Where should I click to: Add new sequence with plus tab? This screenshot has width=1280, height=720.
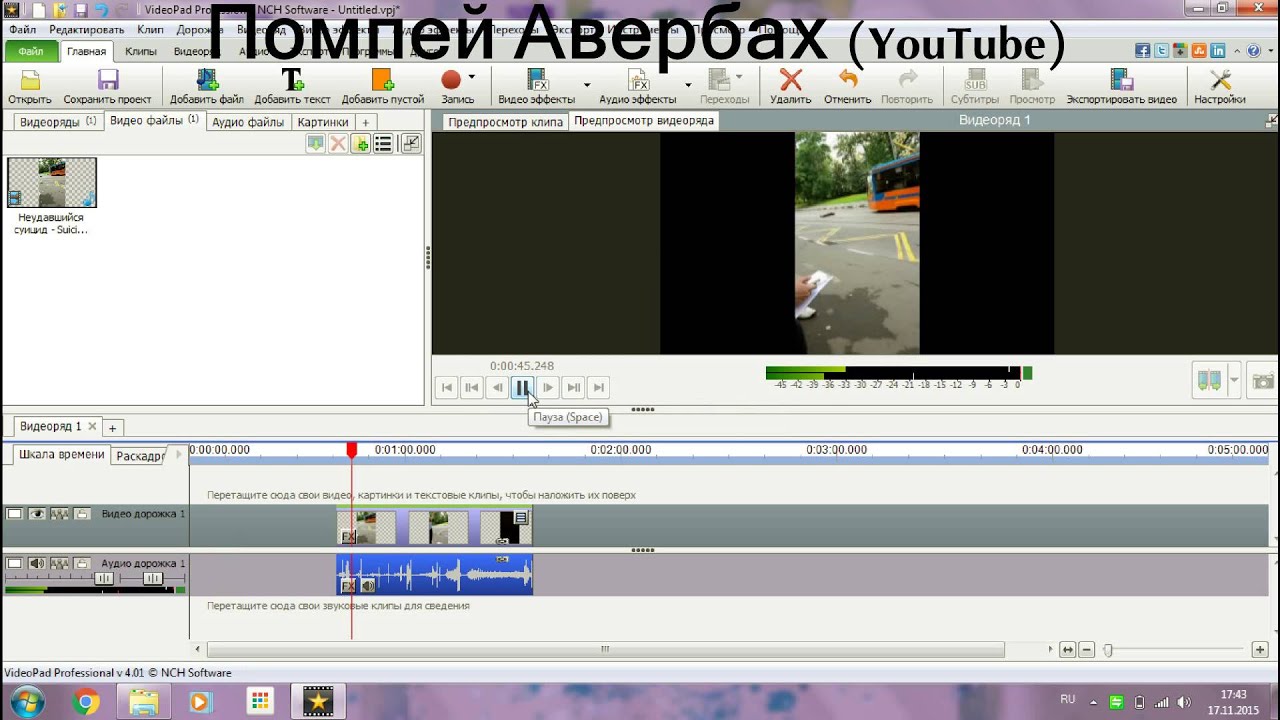click(112, 428)
